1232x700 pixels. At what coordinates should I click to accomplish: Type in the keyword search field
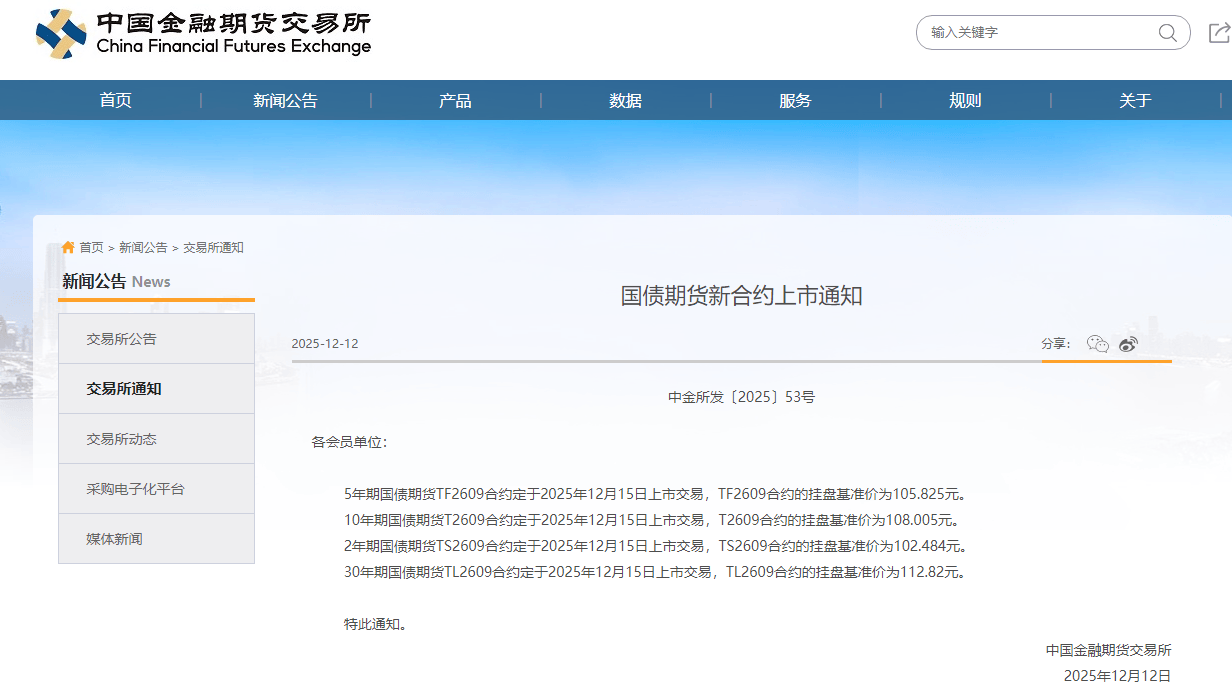pyautogui.click(x=1040, y=33)
